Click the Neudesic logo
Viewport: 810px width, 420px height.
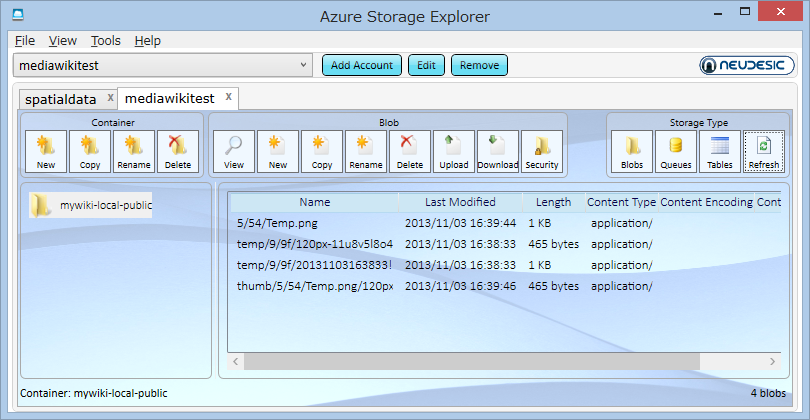(746, 65)
